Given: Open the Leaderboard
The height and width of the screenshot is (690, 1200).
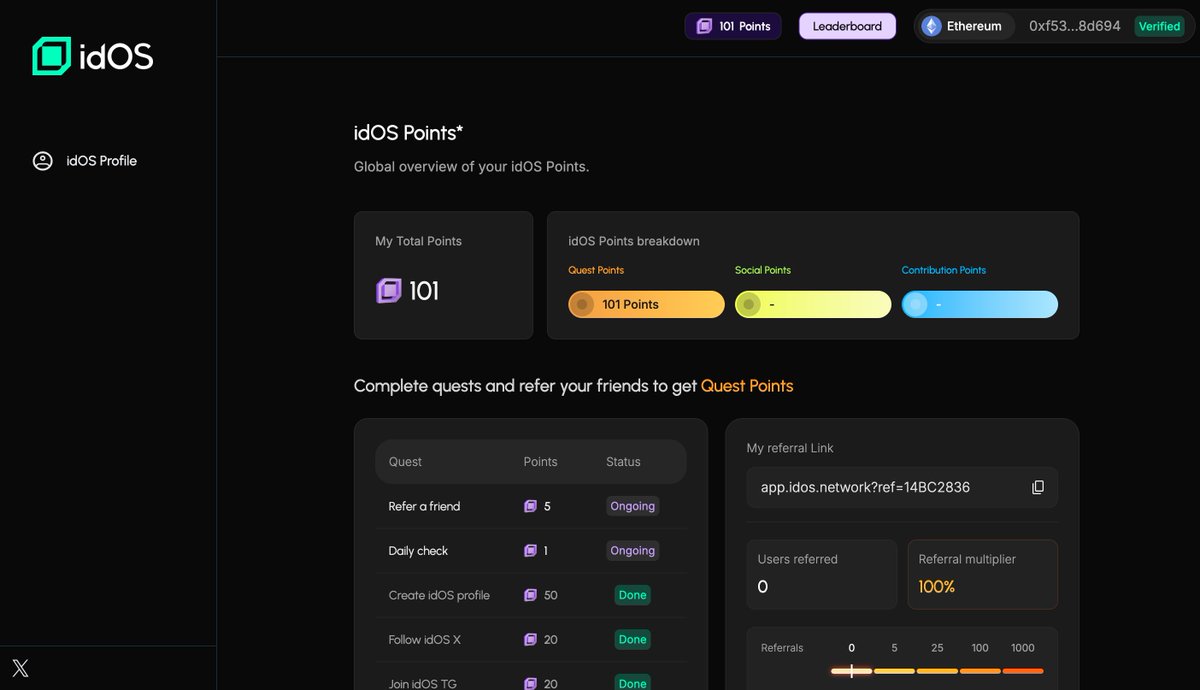Looking at the screenshot, I should pyautogui.click(x=847, y=26).
